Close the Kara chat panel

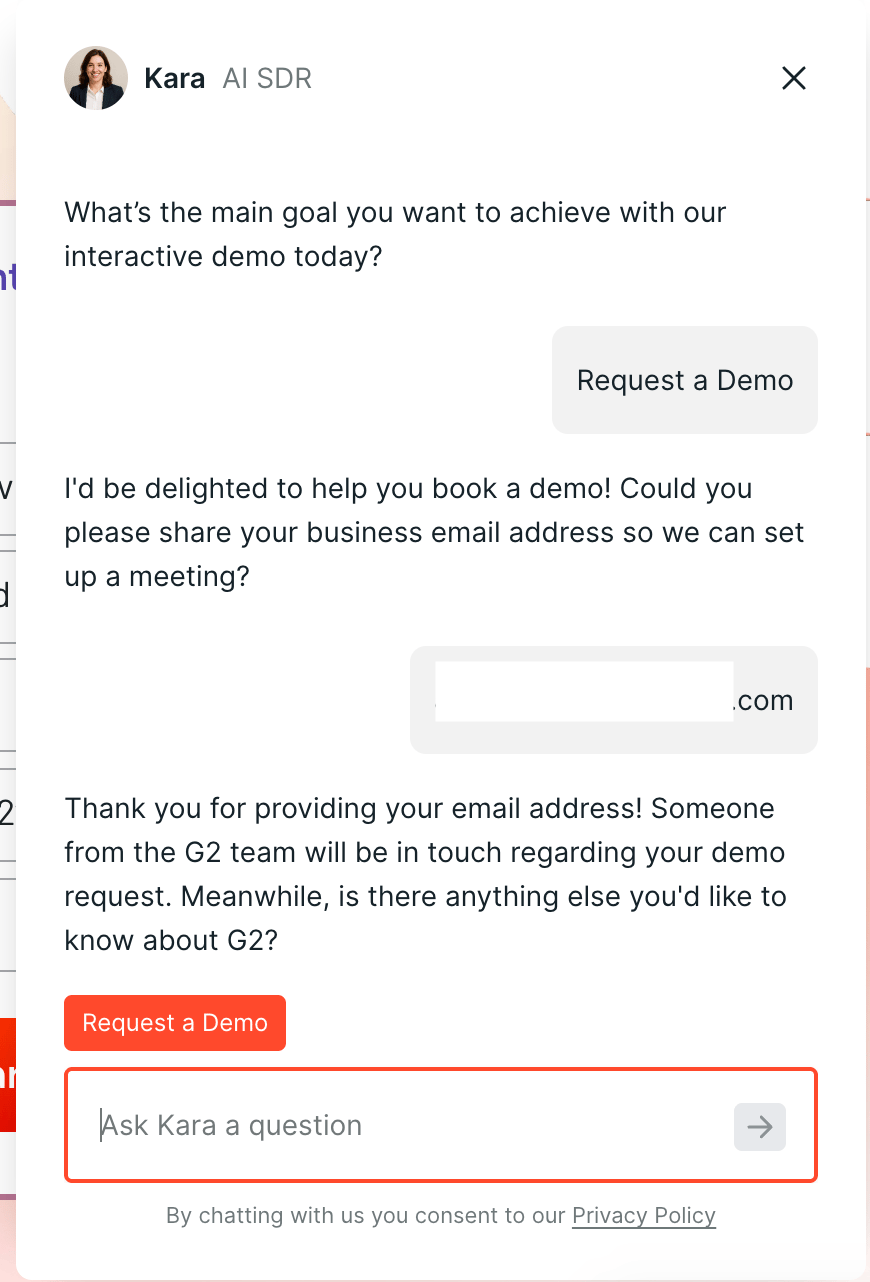pyautogui.click(x=794, y=78)
